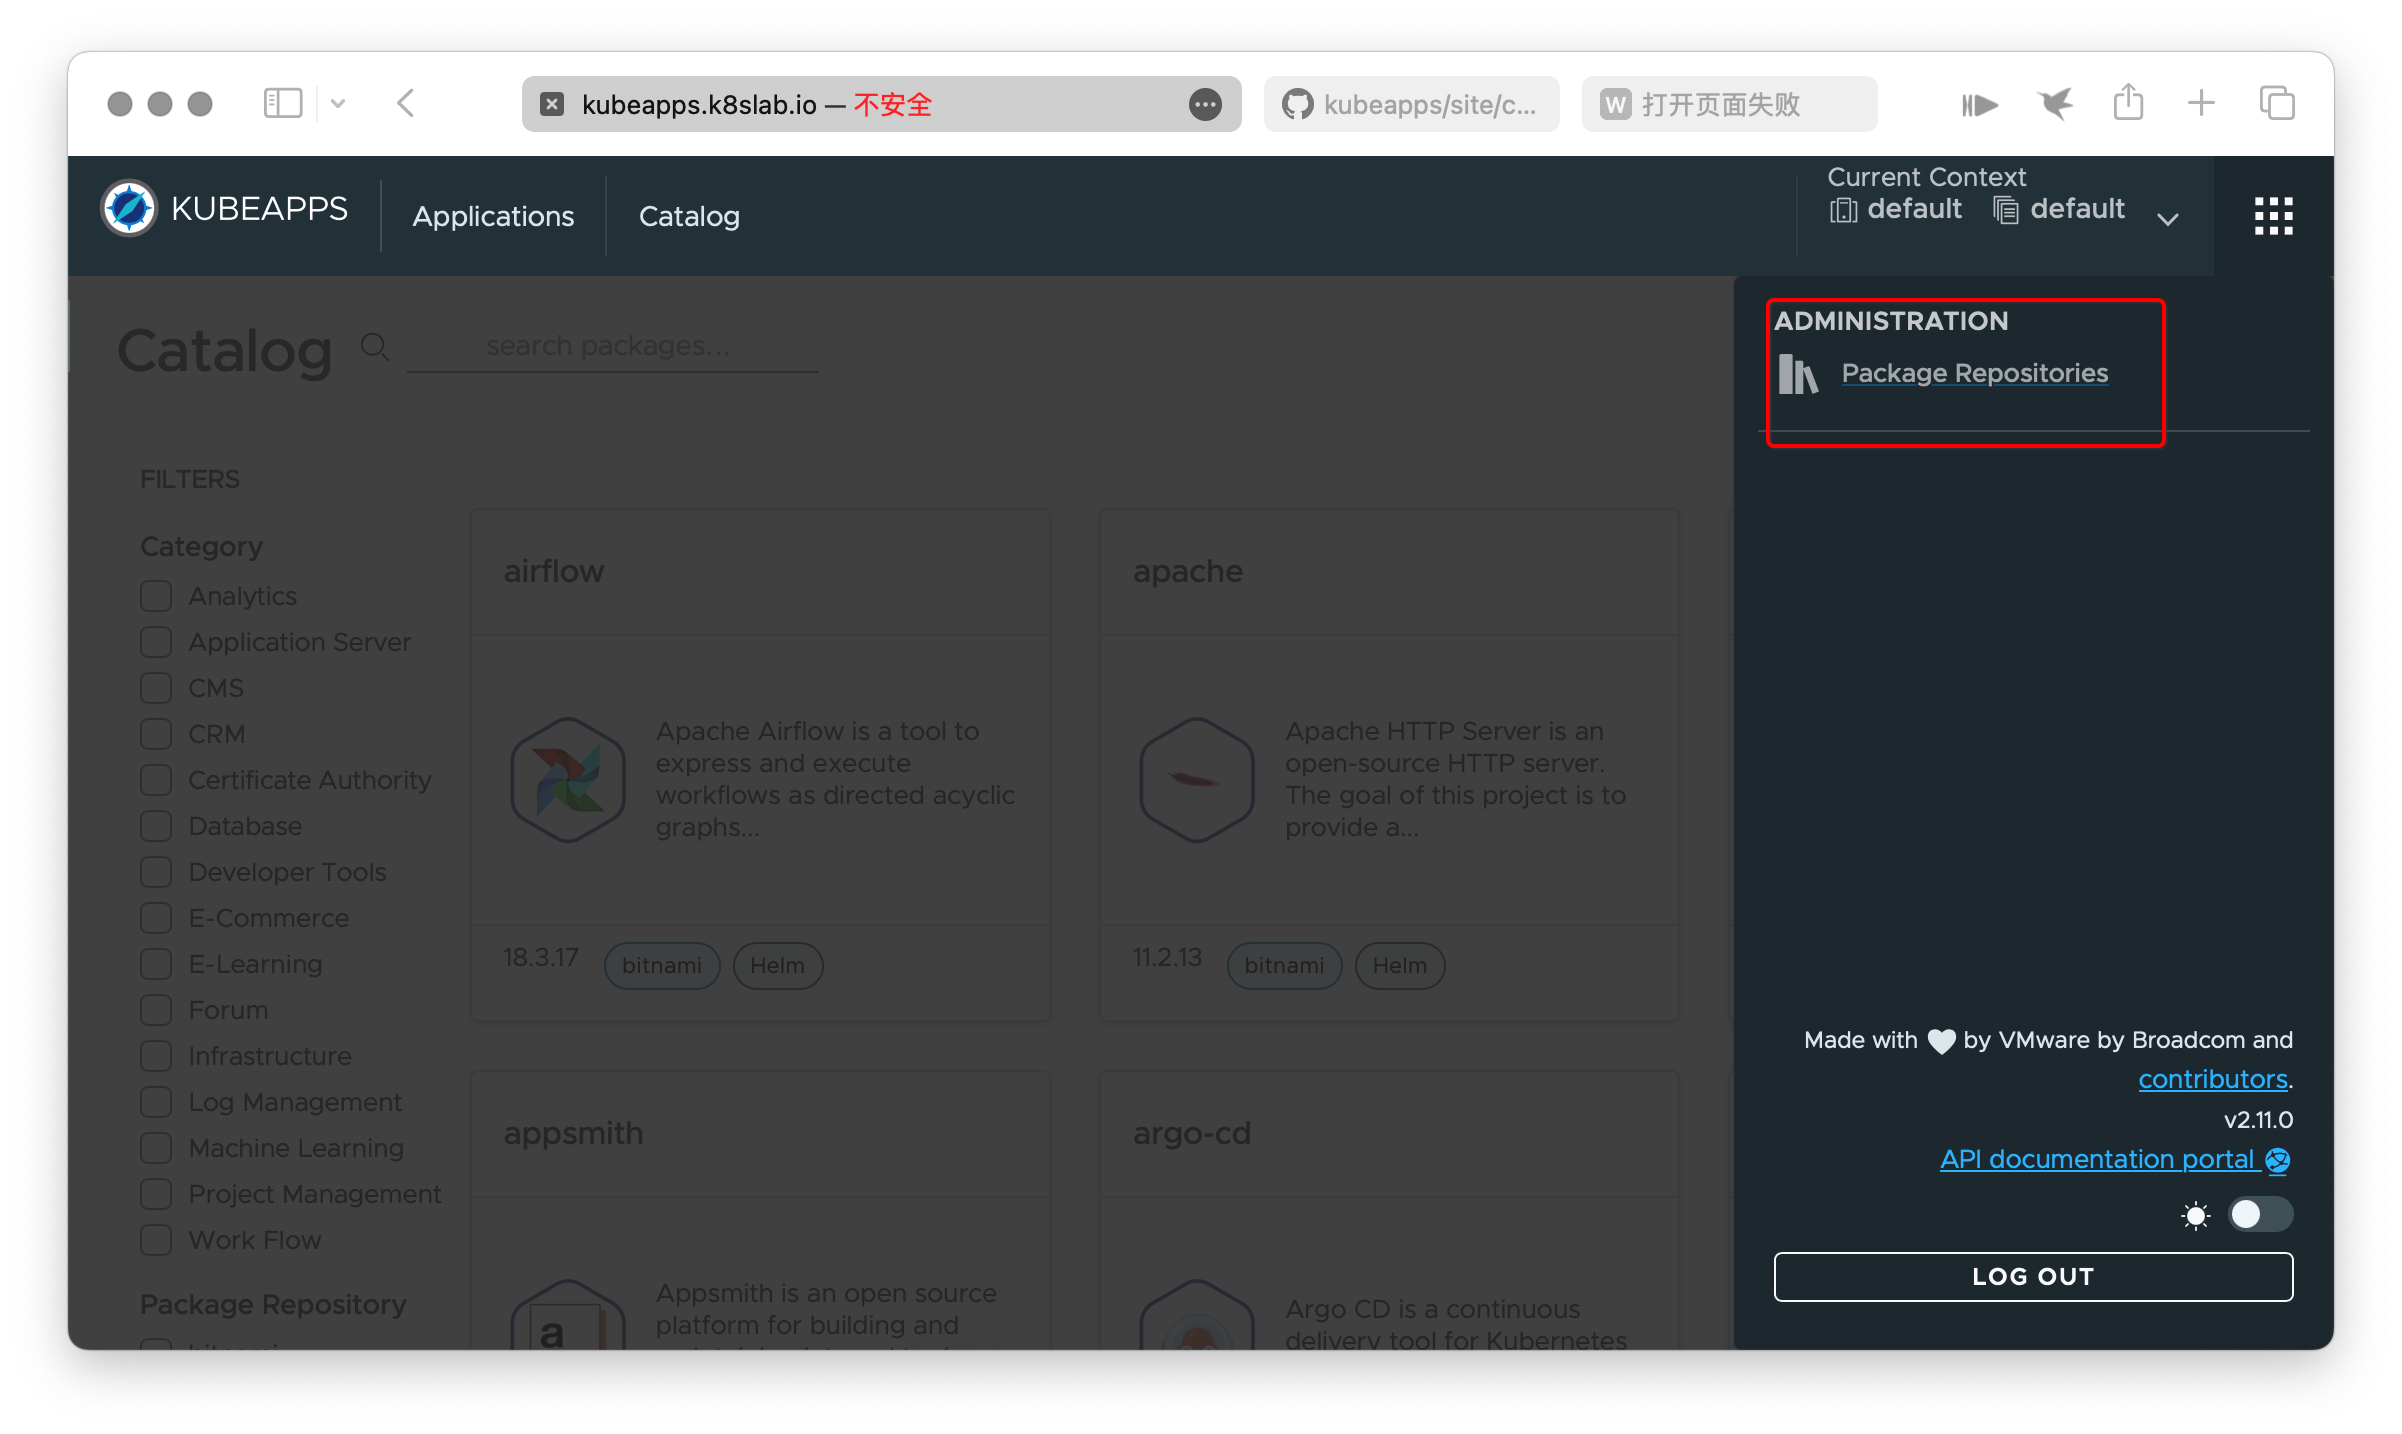Click the apache feather package icon
This screenshot has height=1434, width=2402.
1197,780
